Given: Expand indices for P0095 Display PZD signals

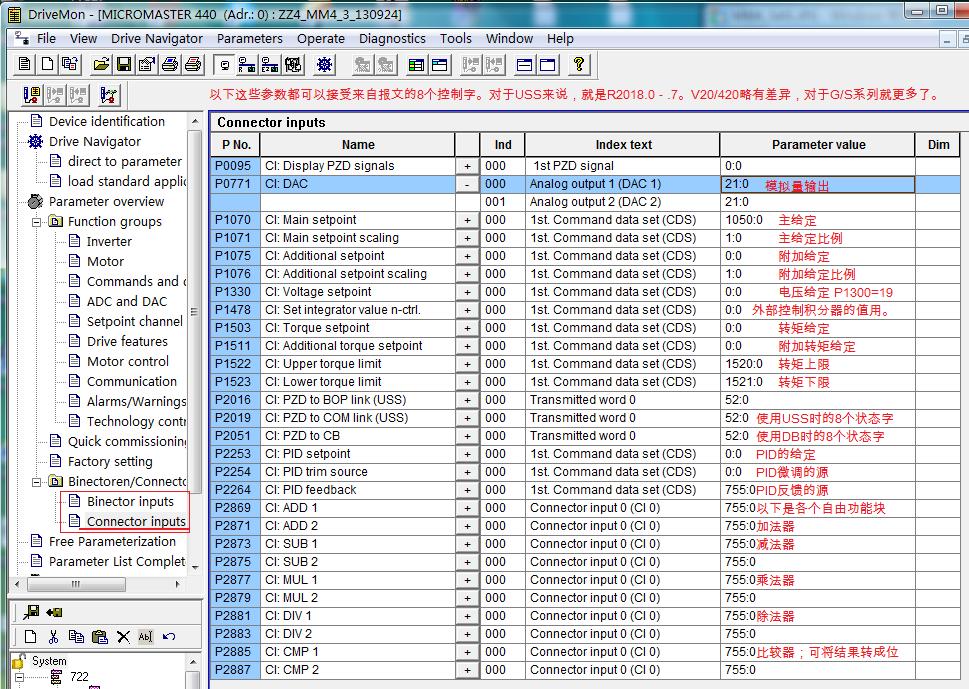Looking at the screenshot, I should 467,166.
